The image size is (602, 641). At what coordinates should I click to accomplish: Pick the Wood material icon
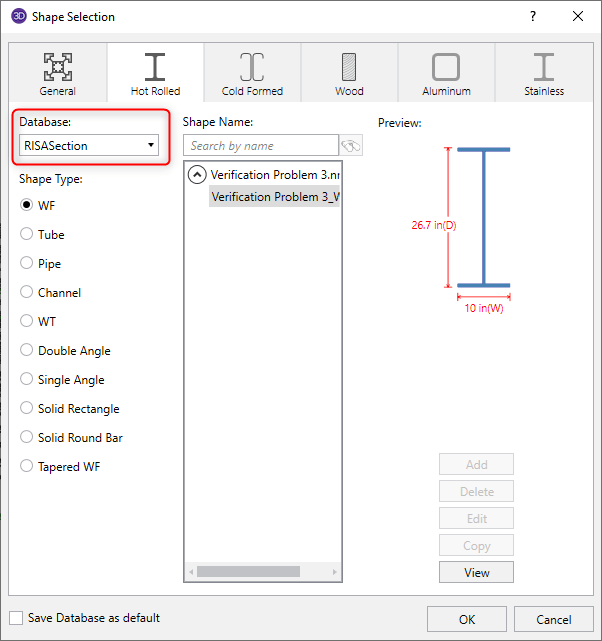[x=349, y=67]
